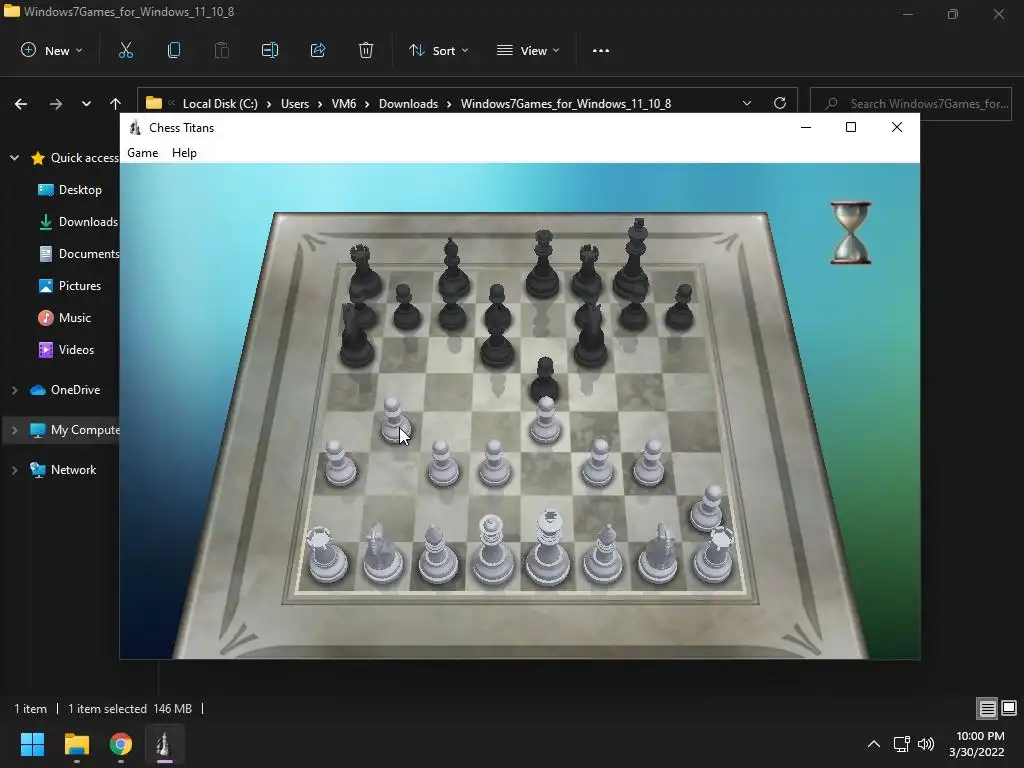Open the View dropdown in File Explorer
The width and height of the screenshot is (1024, 768).
[x=528, y=50]
